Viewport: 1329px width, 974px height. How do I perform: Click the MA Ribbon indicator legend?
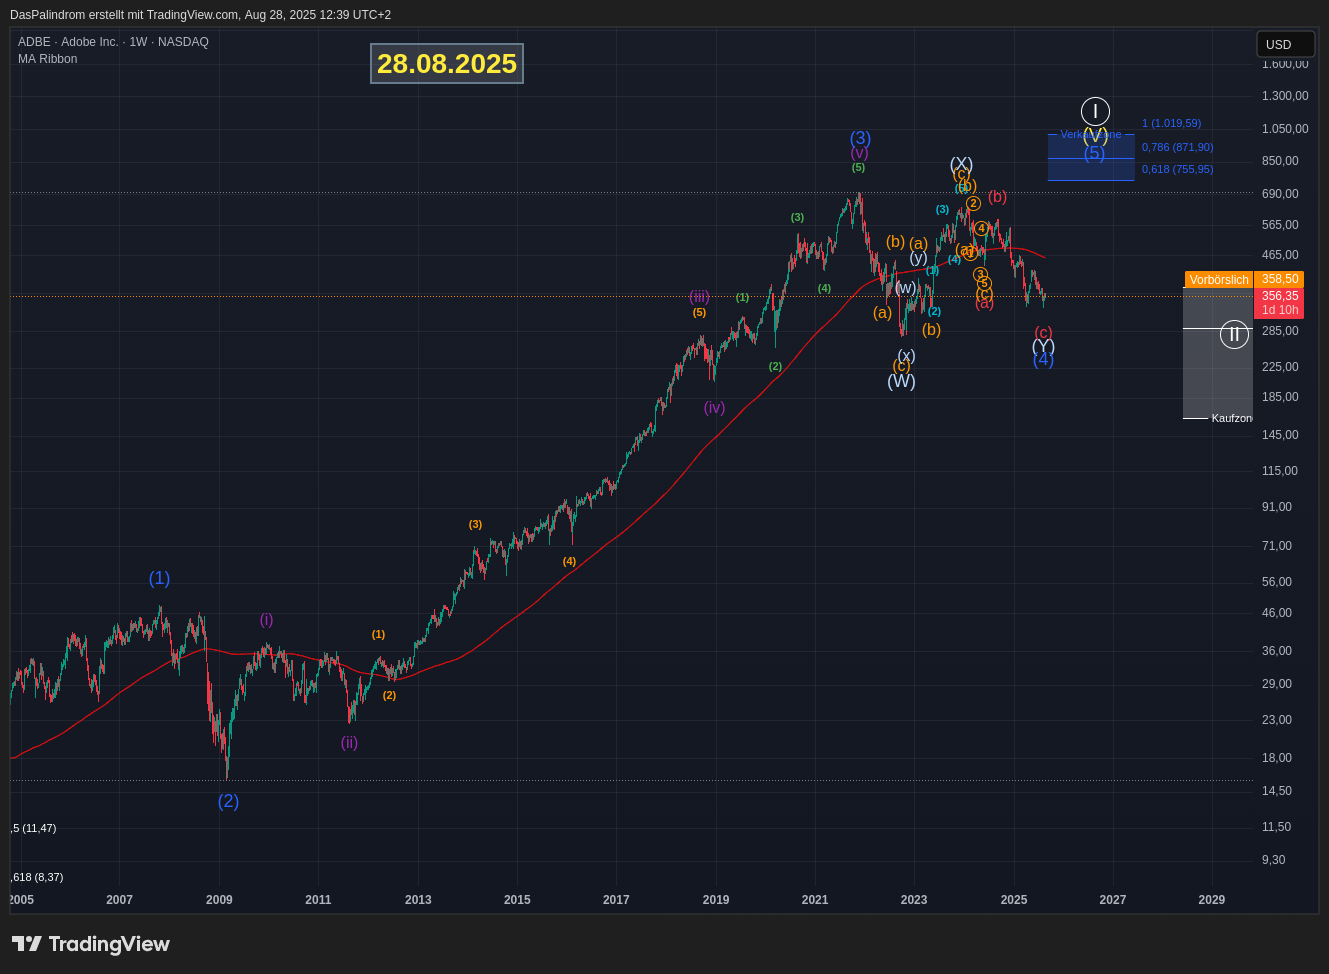[48, 59]
